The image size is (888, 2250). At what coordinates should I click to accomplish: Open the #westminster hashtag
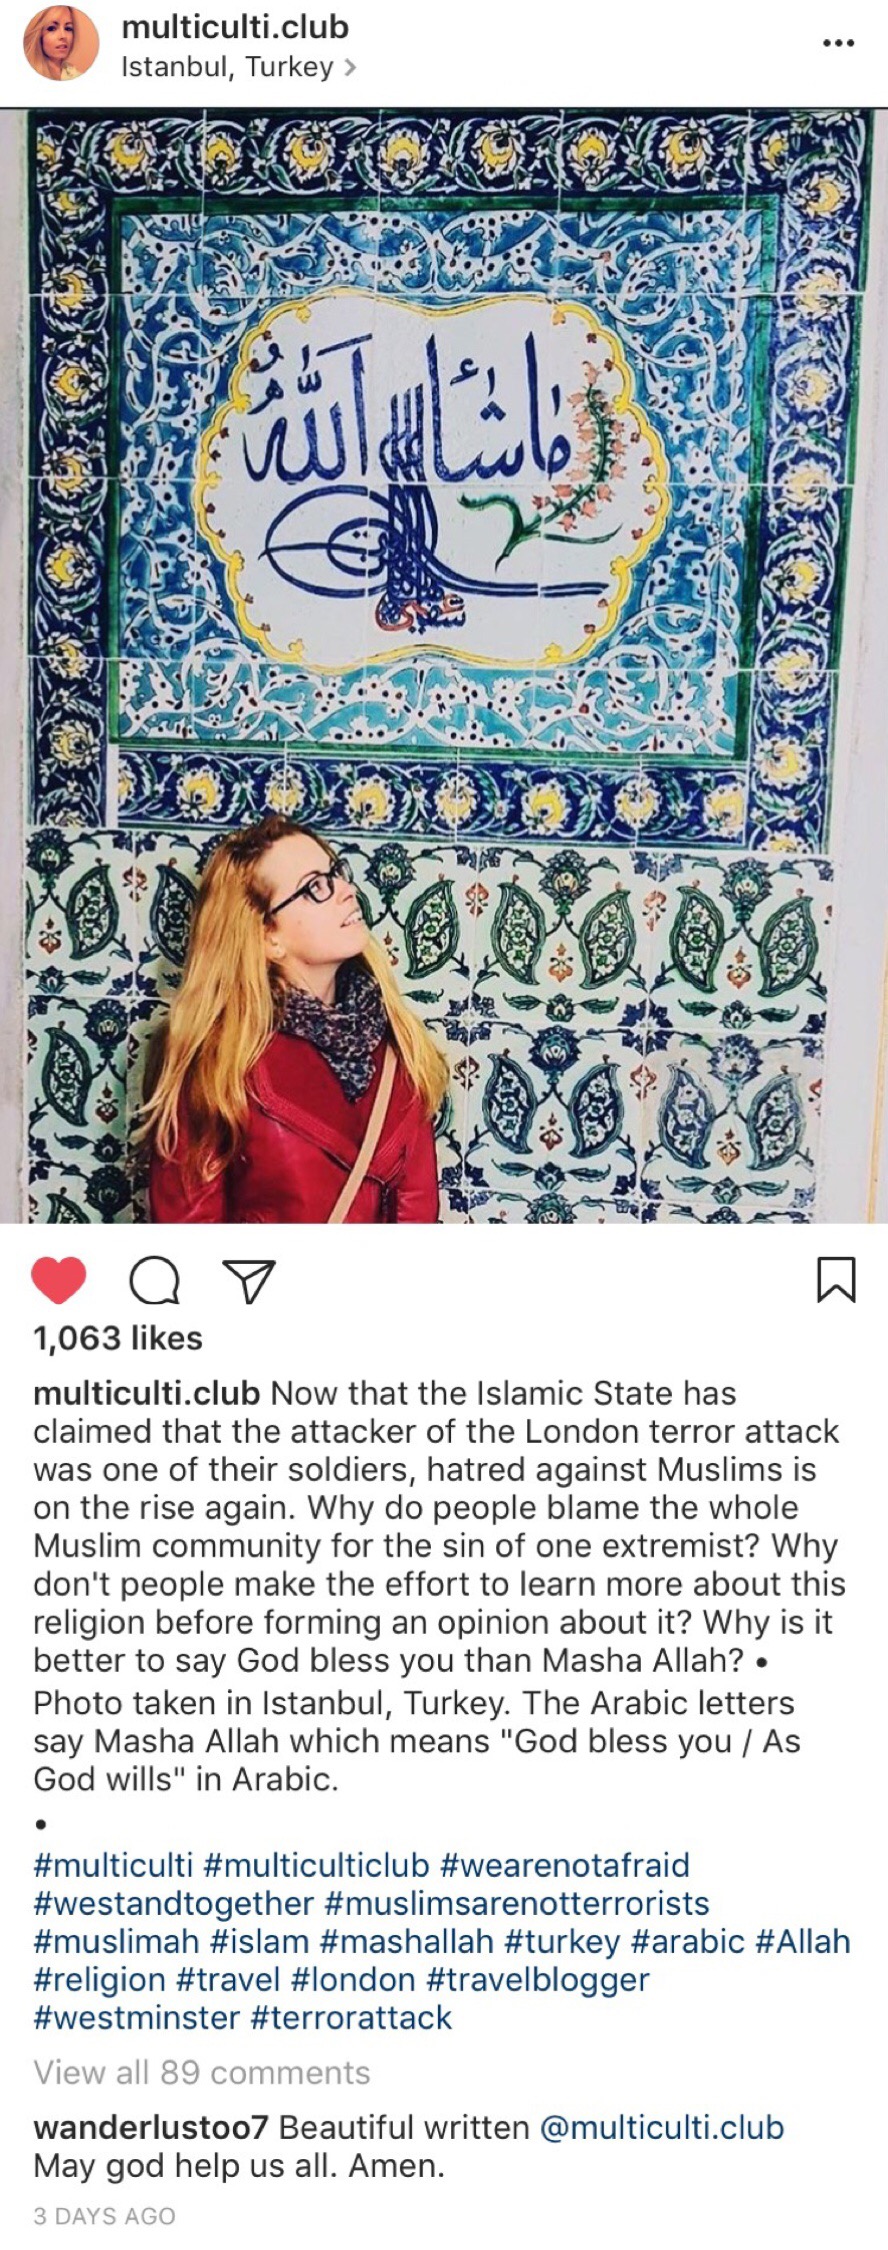[137, 2017]
